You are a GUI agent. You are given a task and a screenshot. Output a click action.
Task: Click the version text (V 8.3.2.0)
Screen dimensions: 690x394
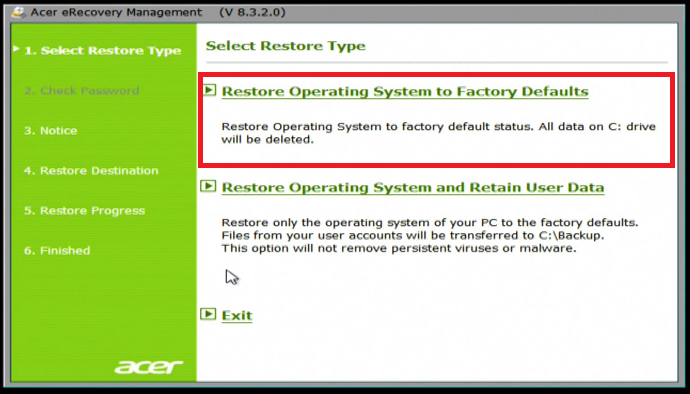tap(252, 12)
